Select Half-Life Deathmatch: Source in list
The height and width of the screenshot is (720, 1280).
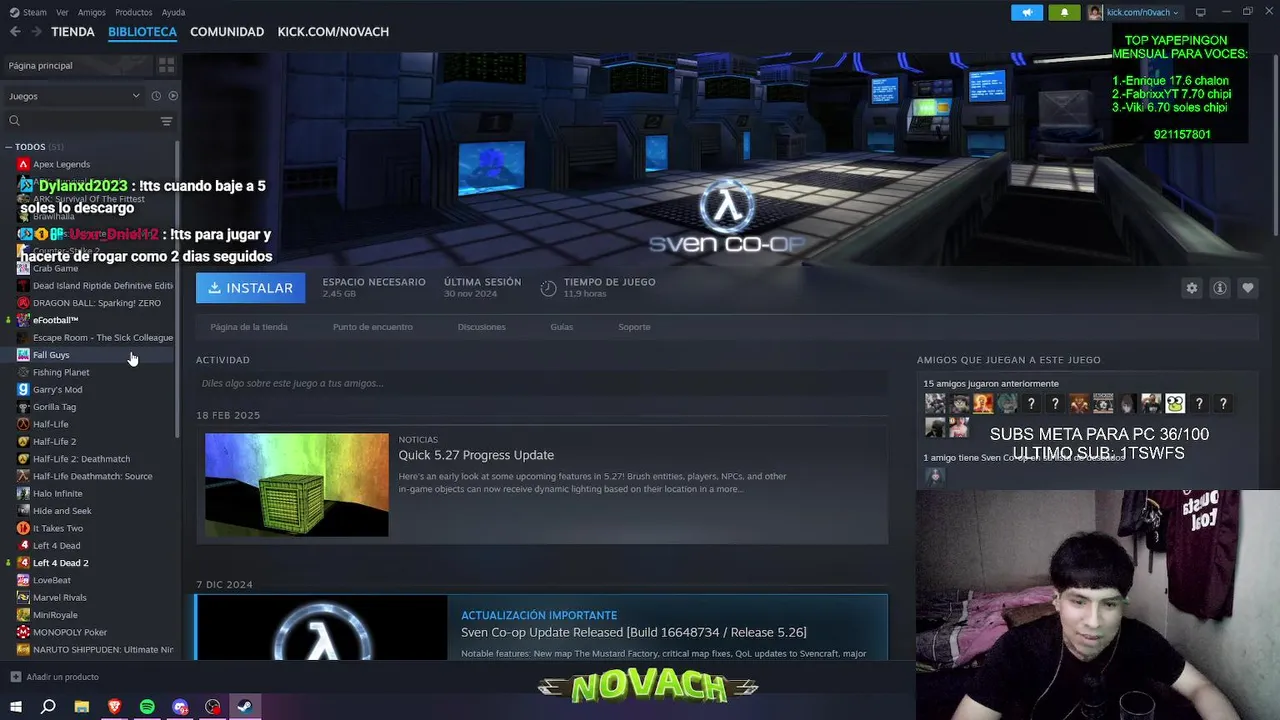pos(92,476)
